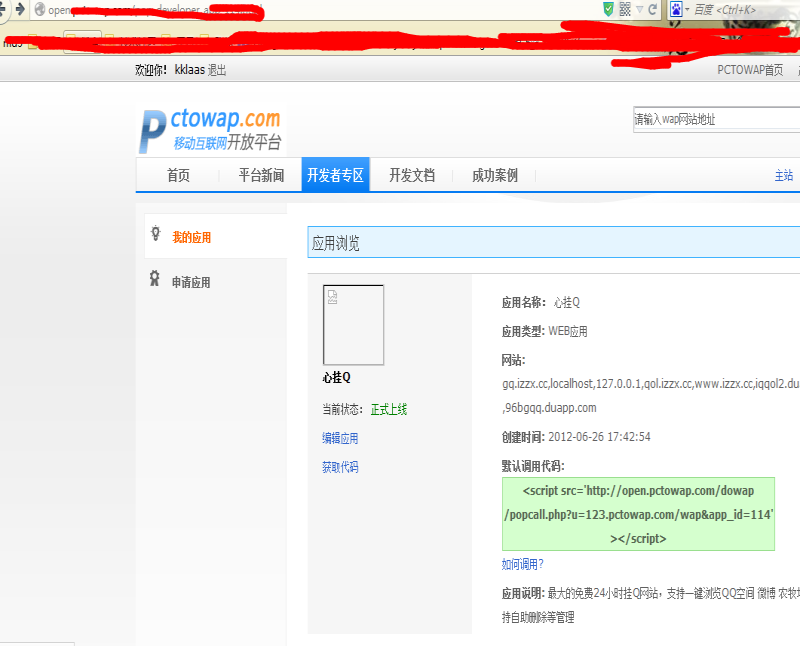Click the reload page icon

coord(653,9)
